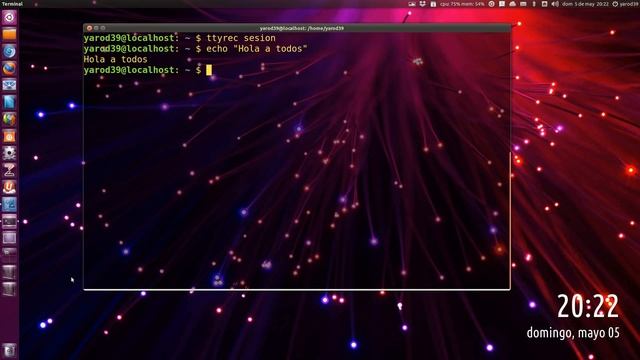Open the Ubuntu Dash home launcher
Image resolution: width=640 pixels, height=360 pixels.
(9, 17)
